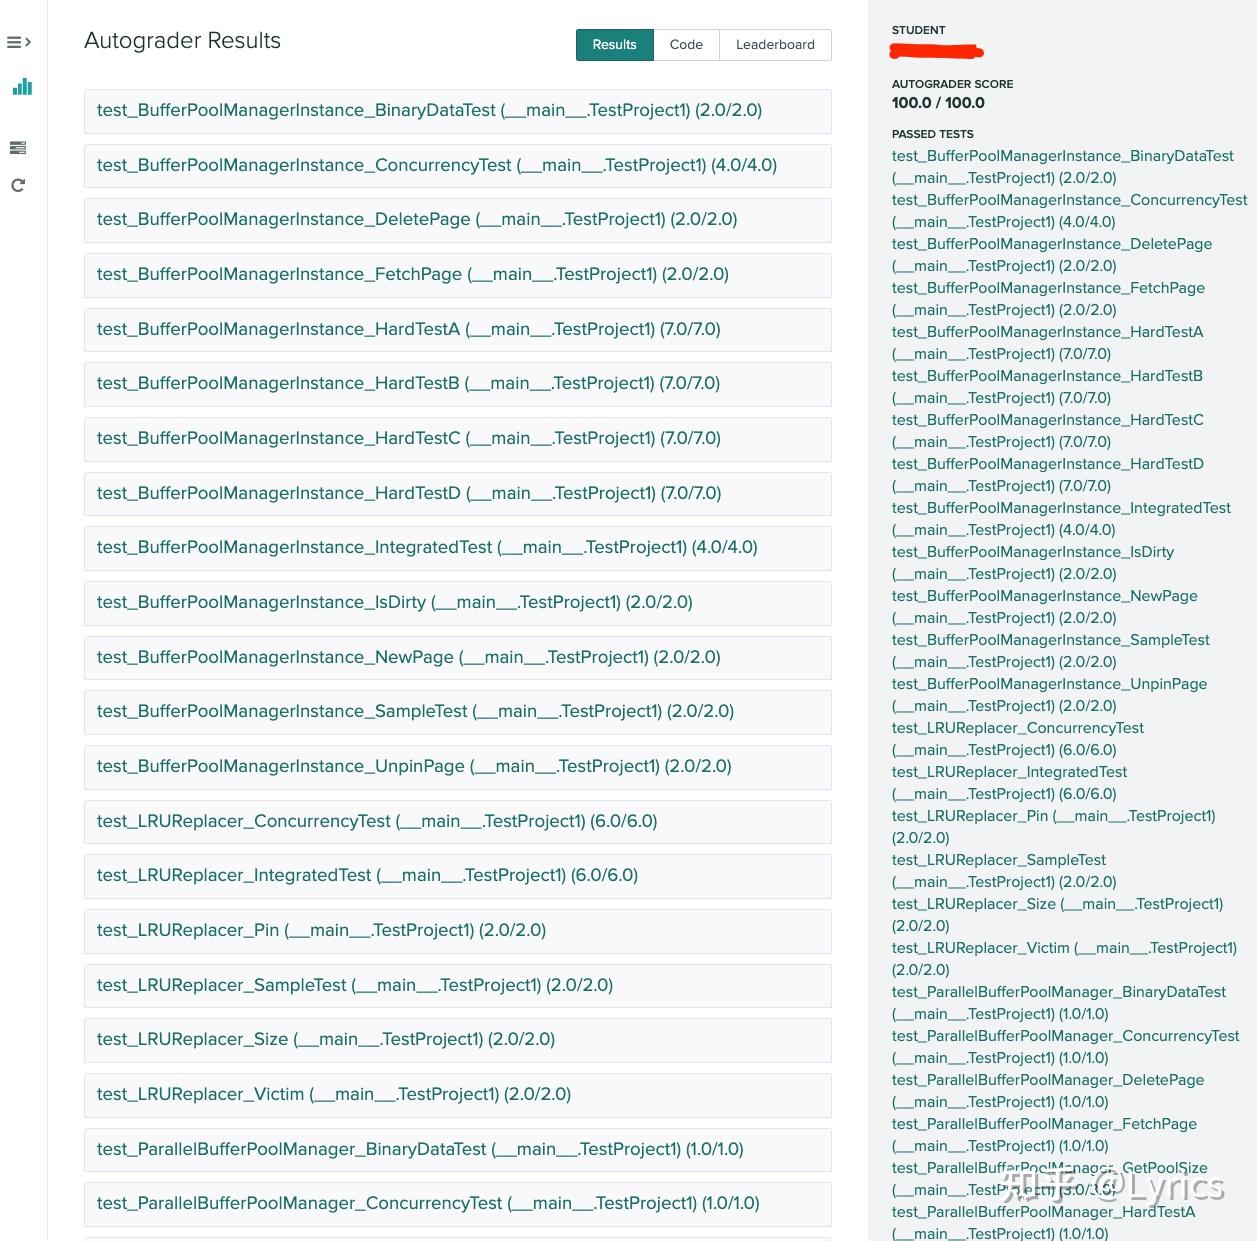Expand the LRUReplacer_Size result row
Screen dimensions: 1257x1241
pyautogui.click(x=457, y=1040)
